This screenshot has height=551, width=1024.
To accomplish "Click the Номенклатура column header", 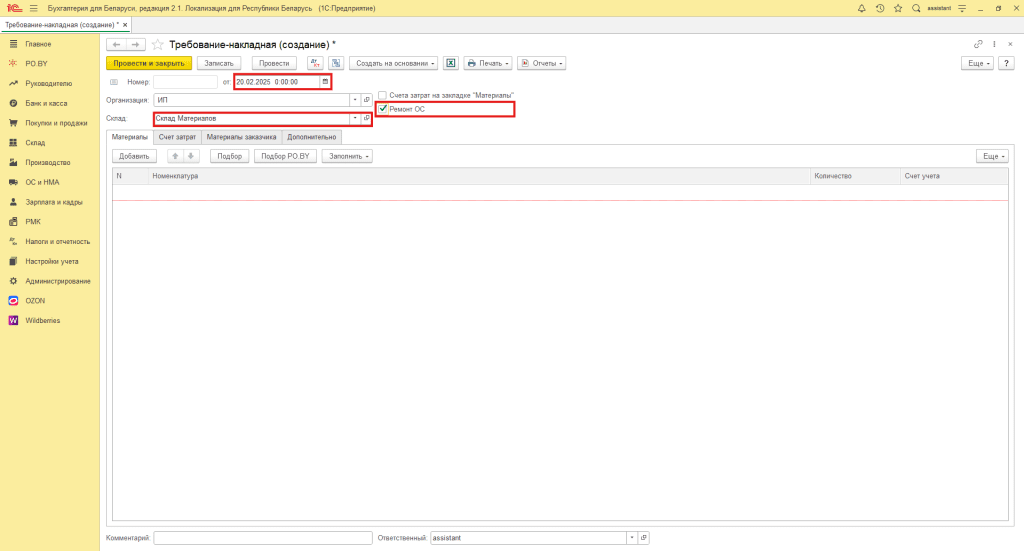I will pyautogui.click(x=479, y=176).
